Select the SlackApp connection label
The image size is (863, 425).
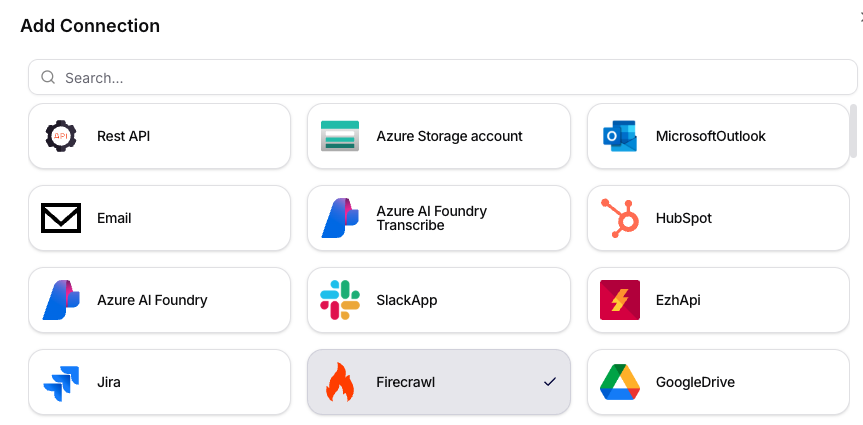click(406, 300)
